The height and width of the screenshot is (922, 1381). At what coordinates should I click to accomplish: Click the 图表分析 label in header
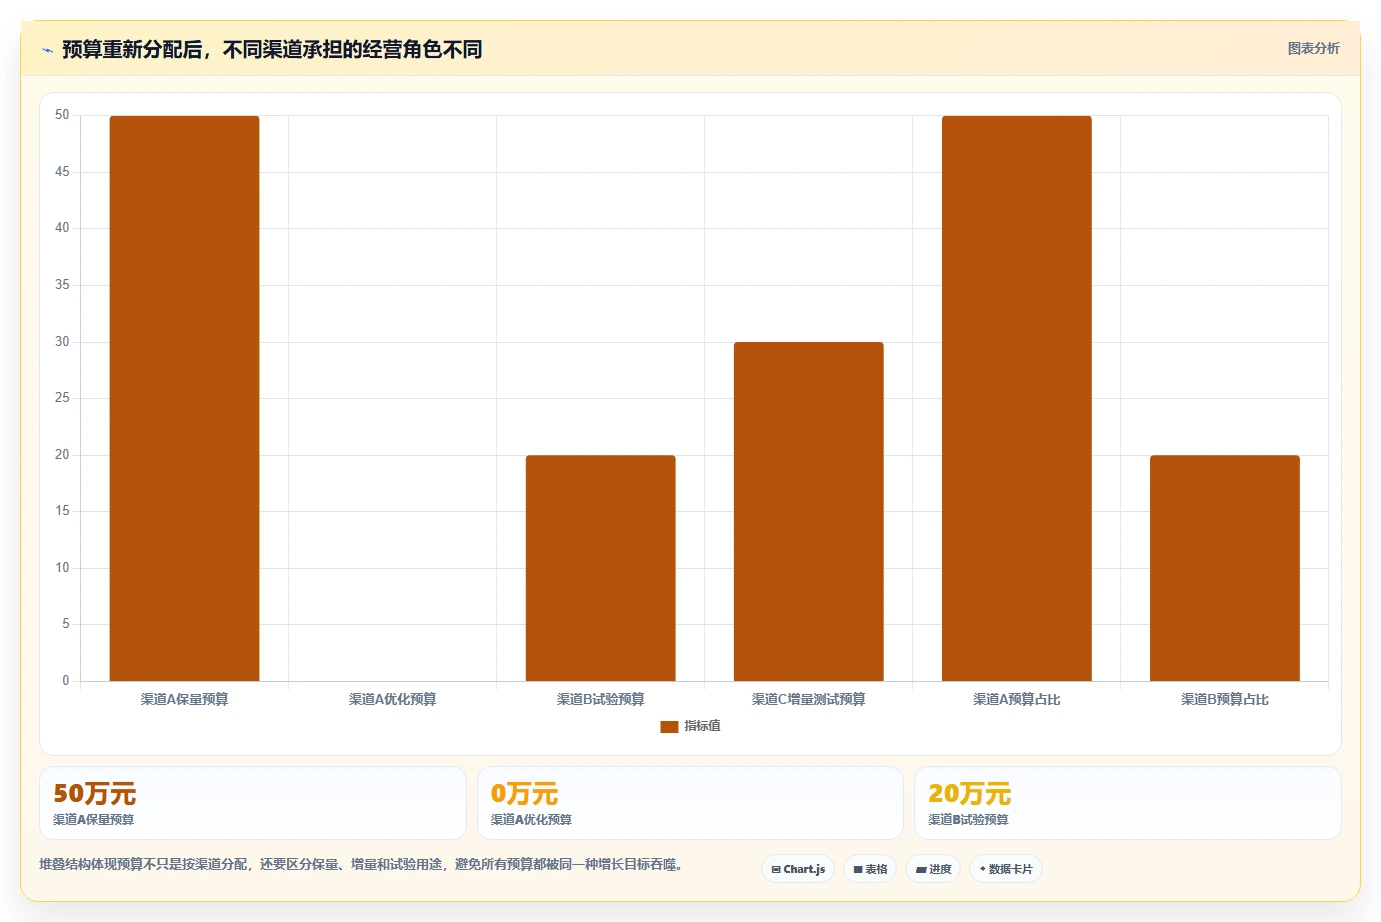pos(1313,48)
